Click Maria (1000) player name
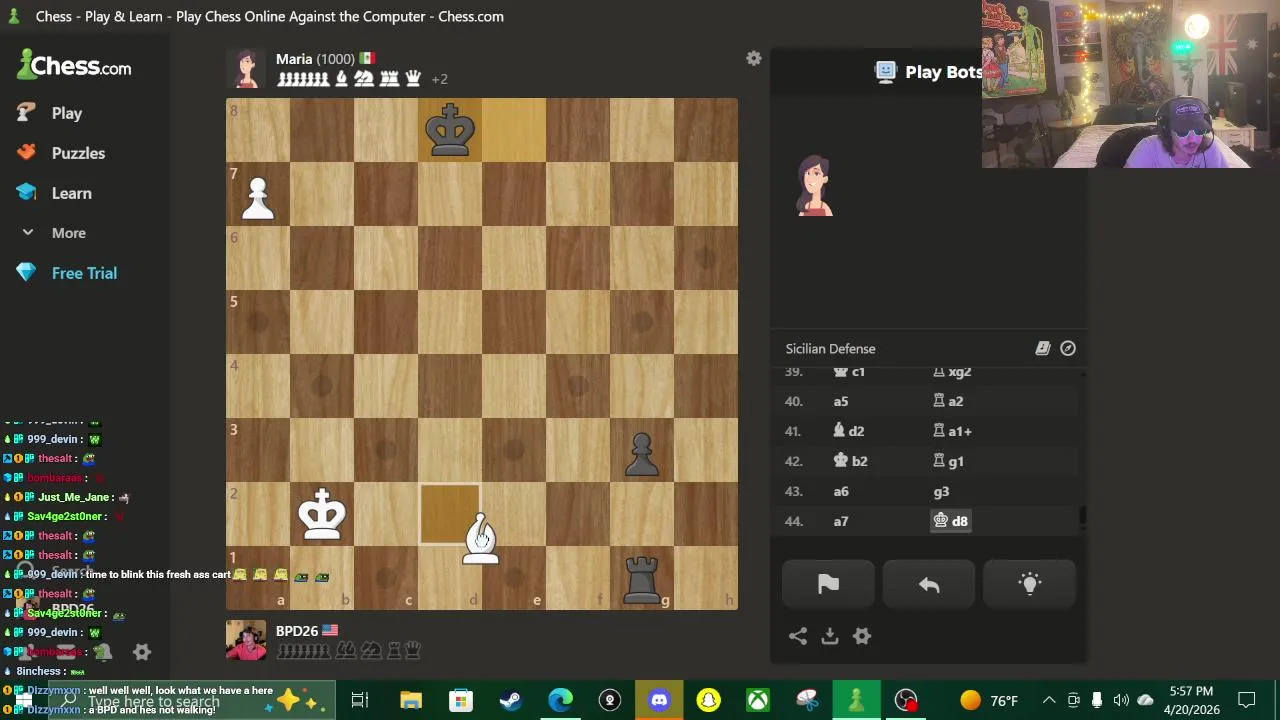Image resolution: width=1280 pixels, height=720 pixels. pyautogui.click(x=315, y=59)
